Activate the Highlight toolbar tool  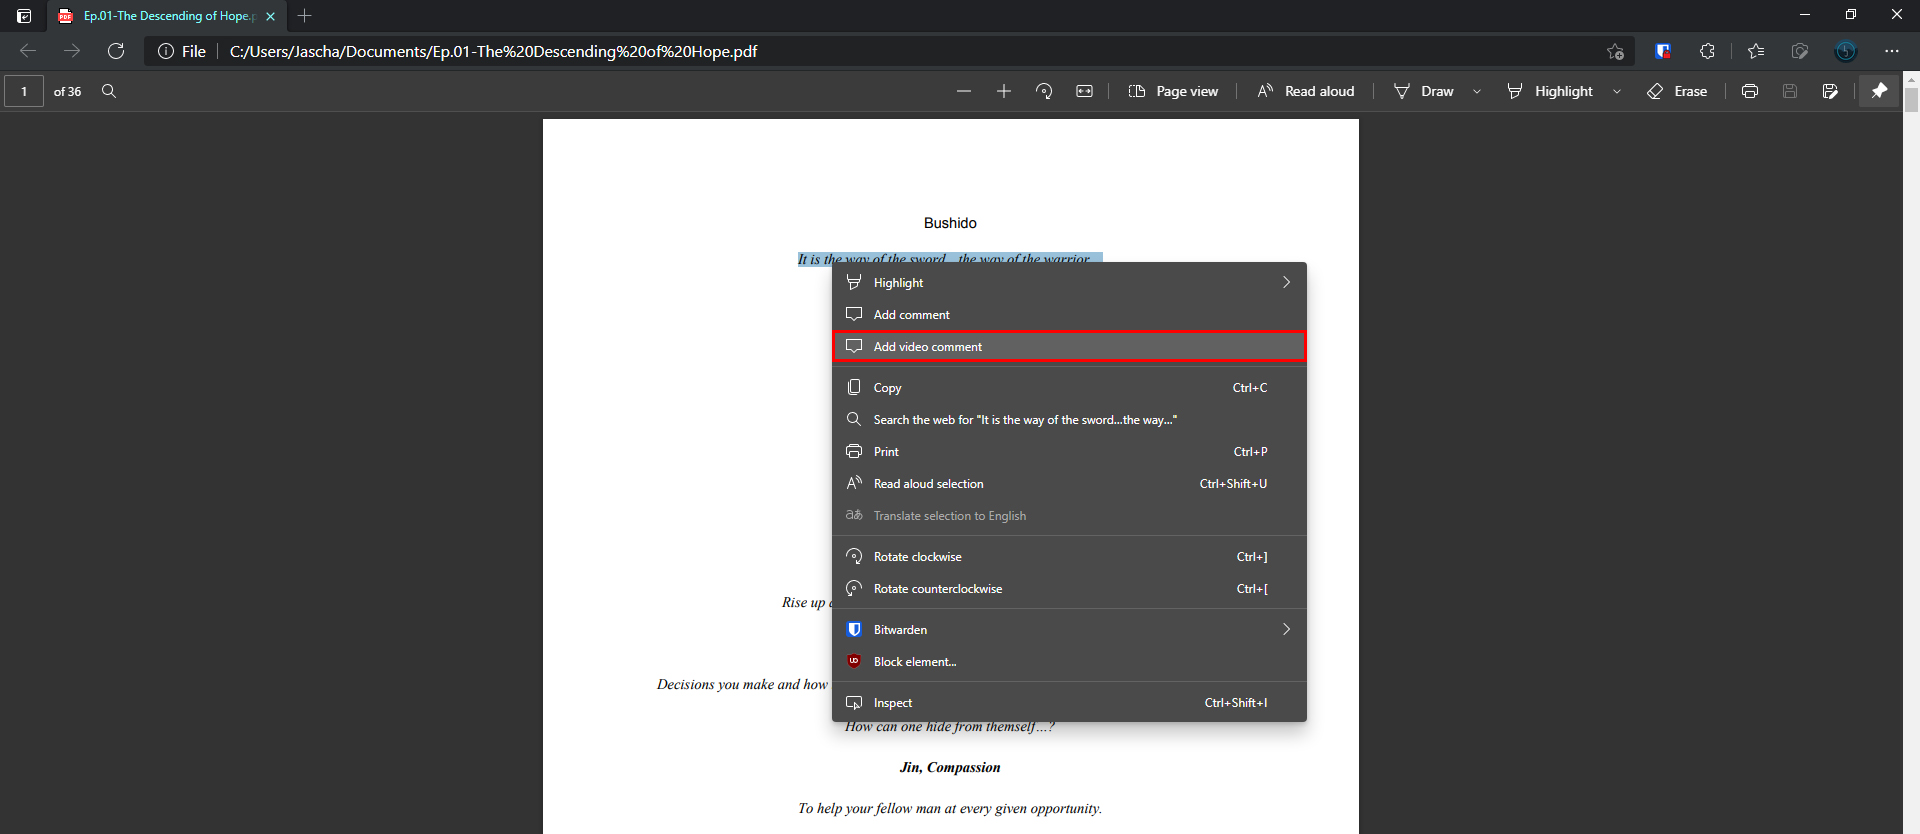coord(1550,91)
